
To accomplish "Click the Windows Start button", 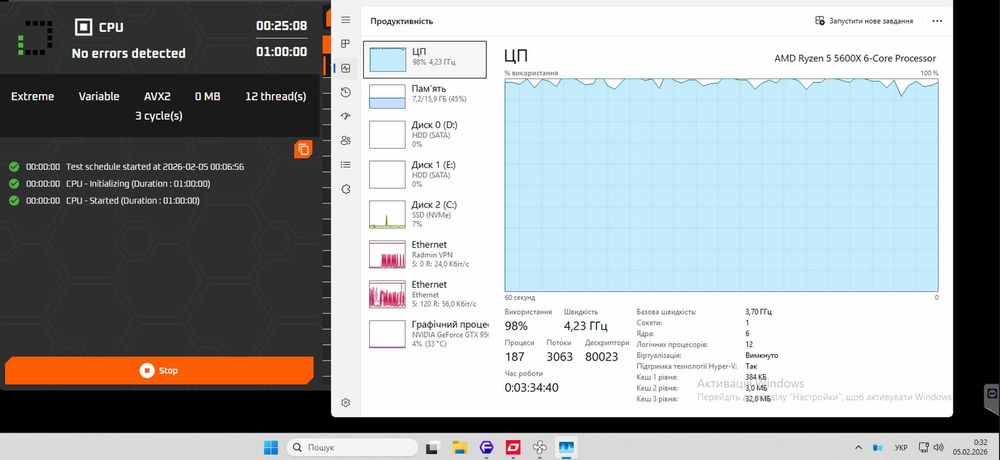I will click(271, 448).
